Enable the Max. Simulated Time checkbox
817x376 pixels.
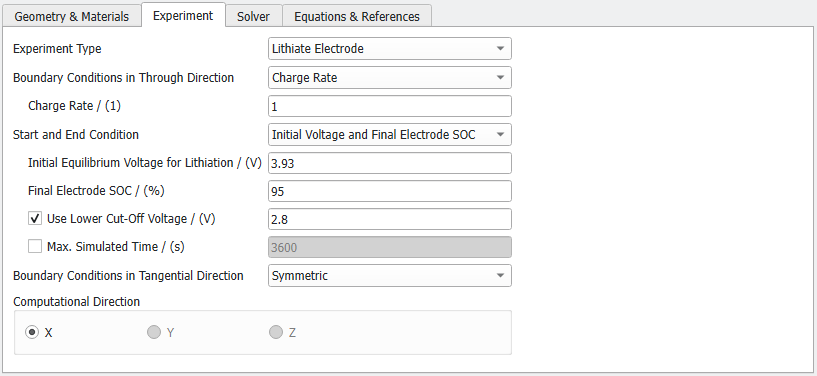click(x=35, y=246)
